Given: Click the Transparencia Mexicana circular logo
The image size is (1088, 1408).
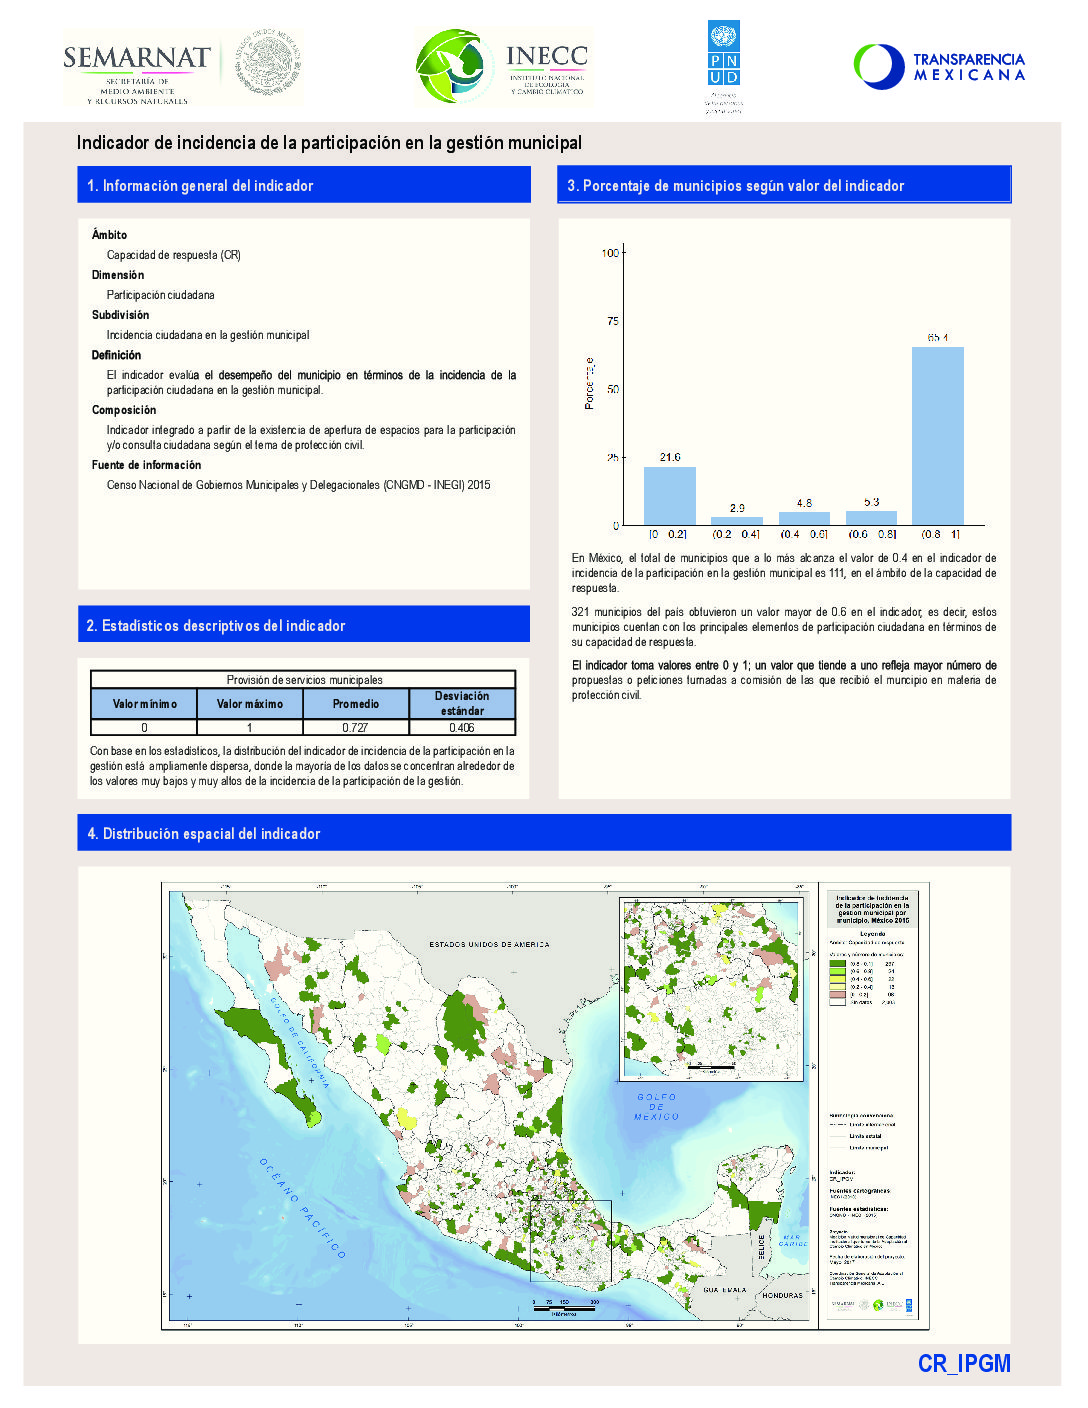Looking at the screenshot, I should [879, 66].
